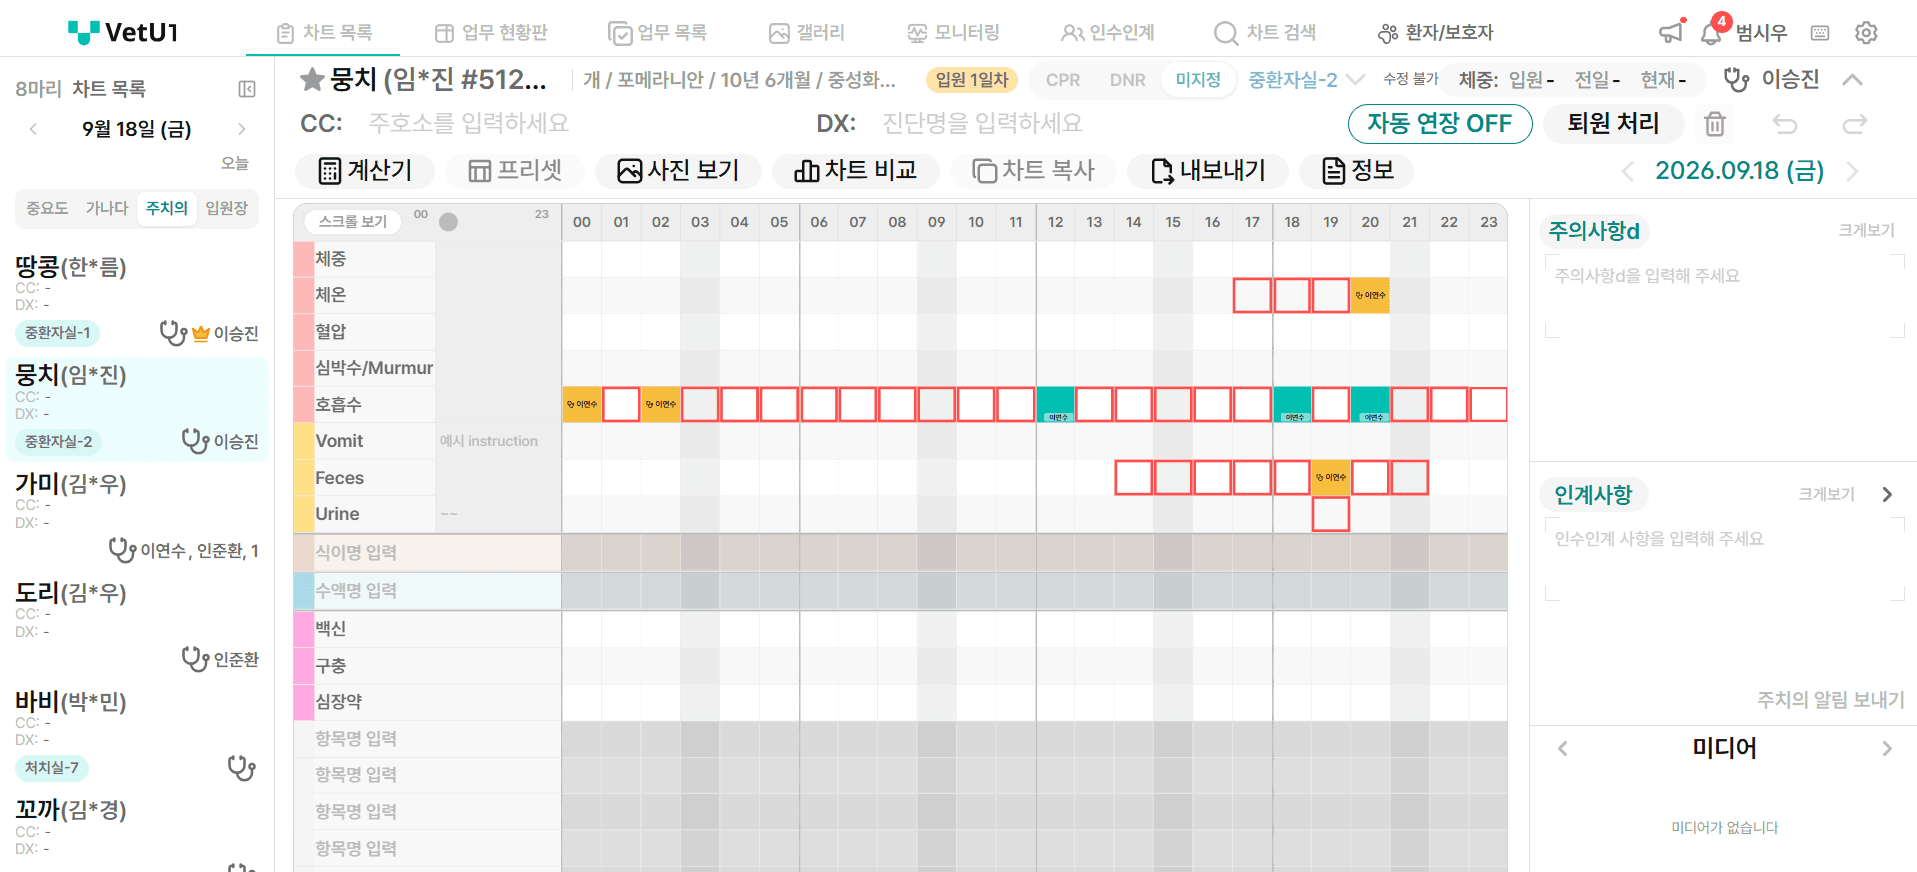Click the undo arrow icon

(x=1785, y=124)
